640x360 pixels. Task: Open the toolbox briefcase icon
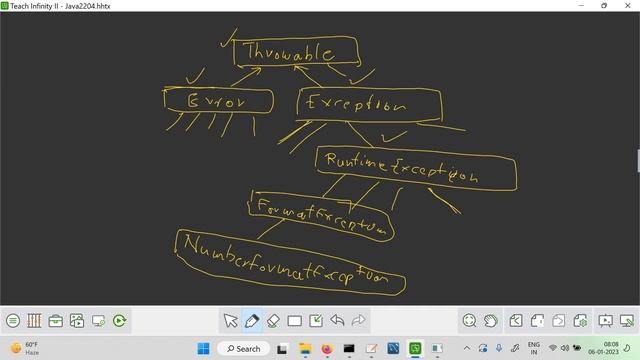tap(56, 321)
